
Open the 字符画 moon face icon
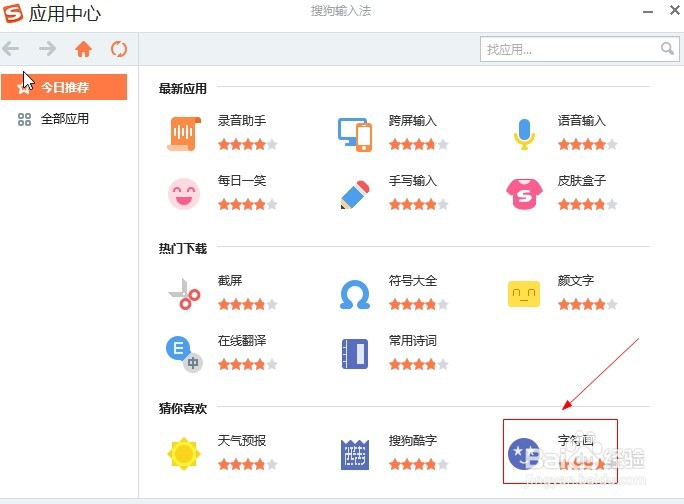tap(523, 454)
